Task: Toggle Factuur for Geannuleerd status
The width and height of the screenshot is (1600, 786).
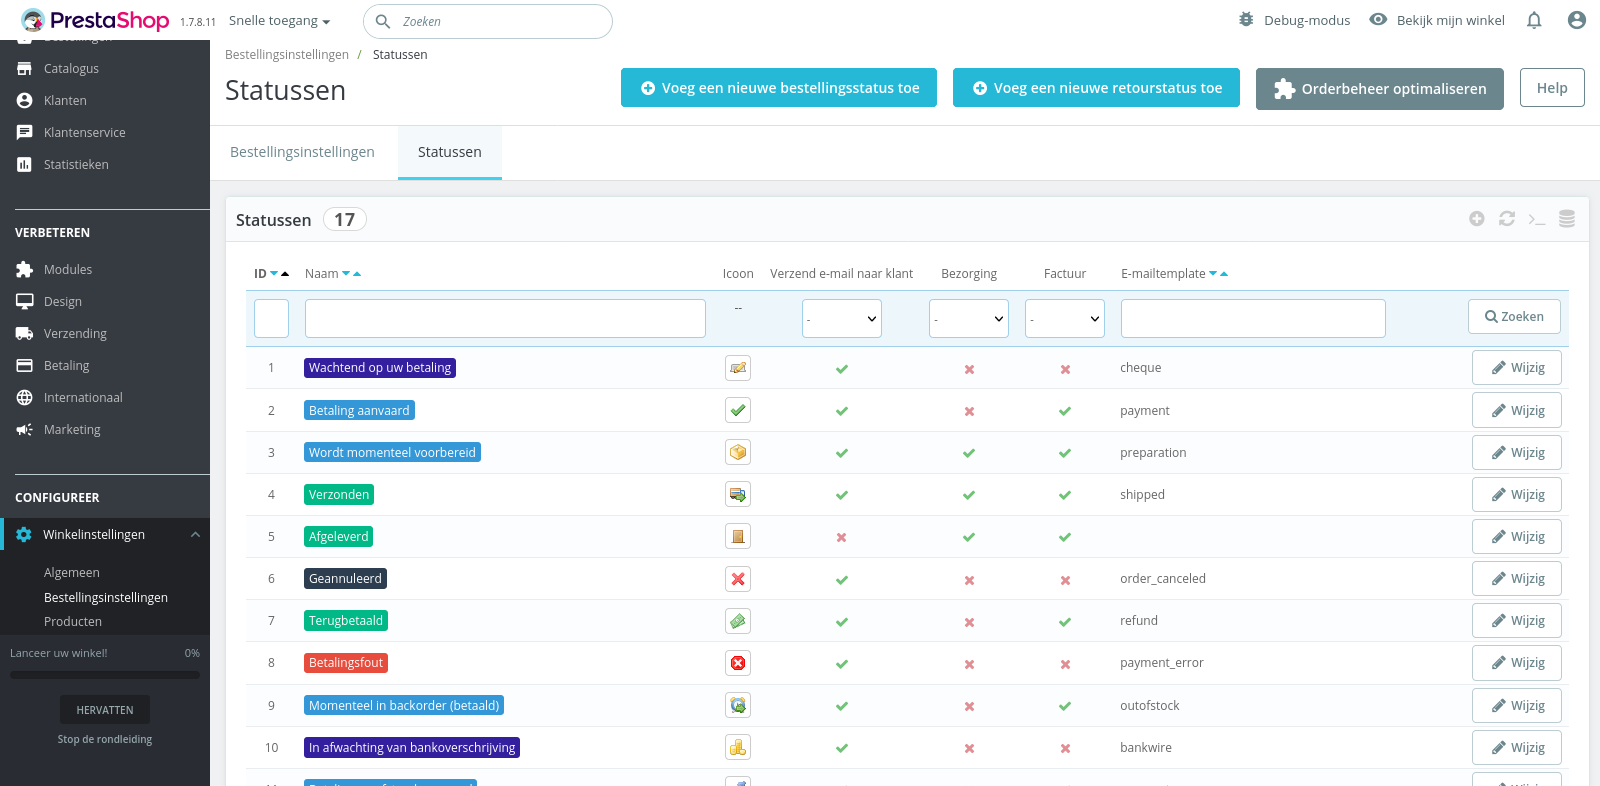Action: point(1065,580)
